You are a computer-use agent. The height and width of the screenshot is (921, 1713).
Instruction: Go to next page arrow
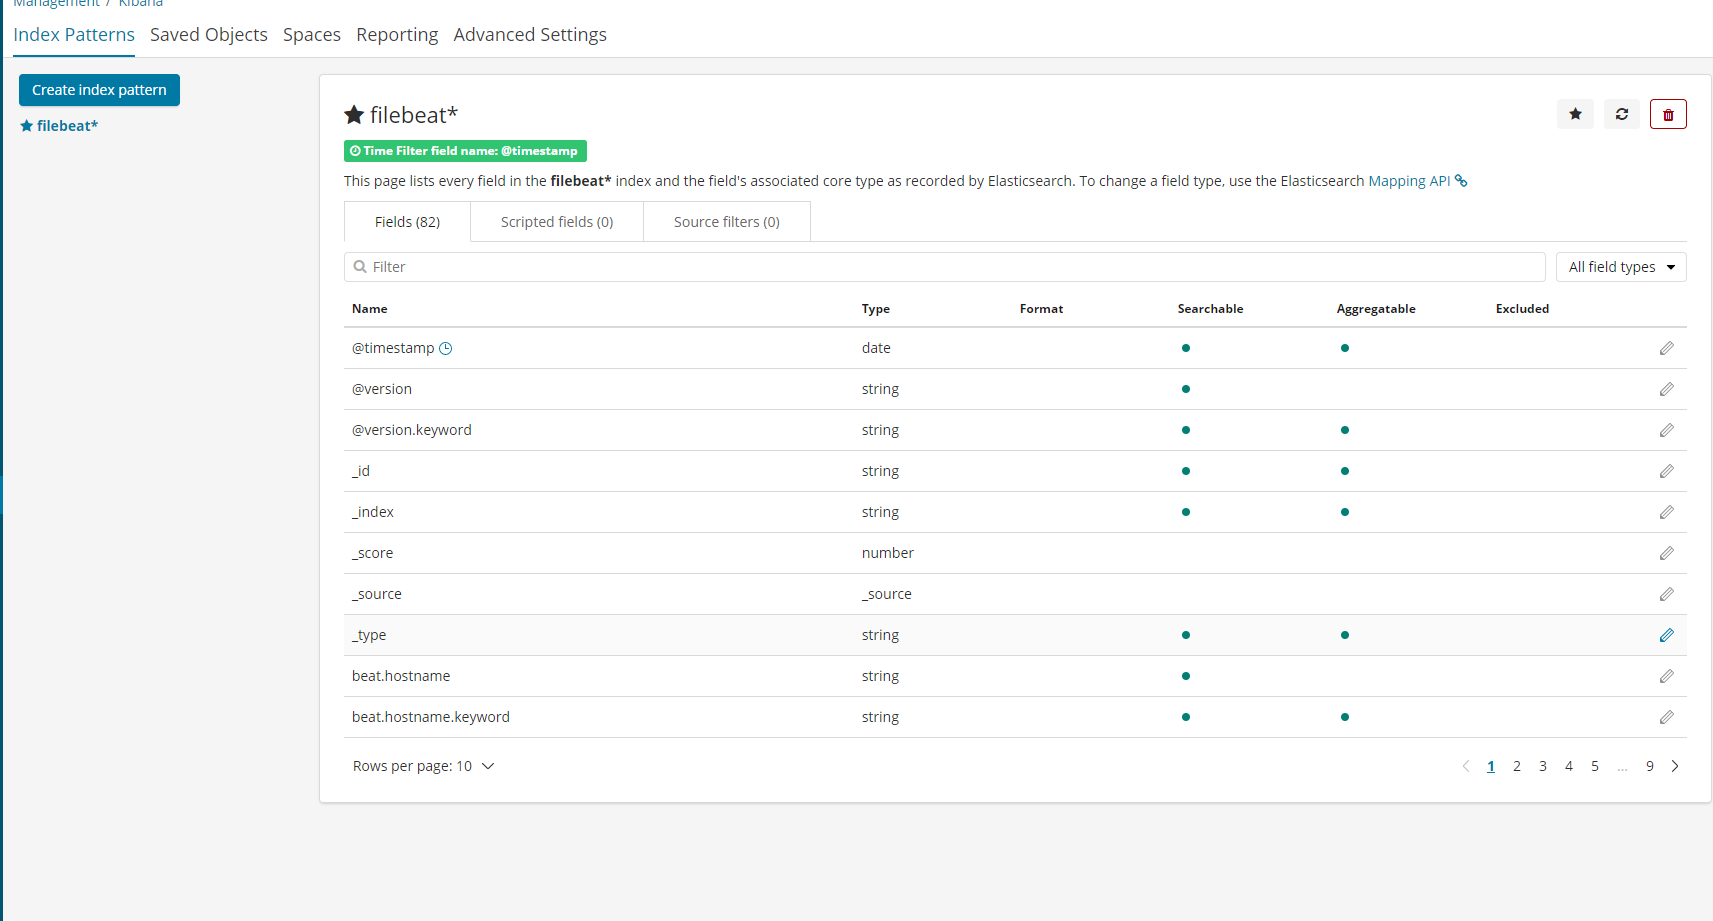[x=1675, y=766]
